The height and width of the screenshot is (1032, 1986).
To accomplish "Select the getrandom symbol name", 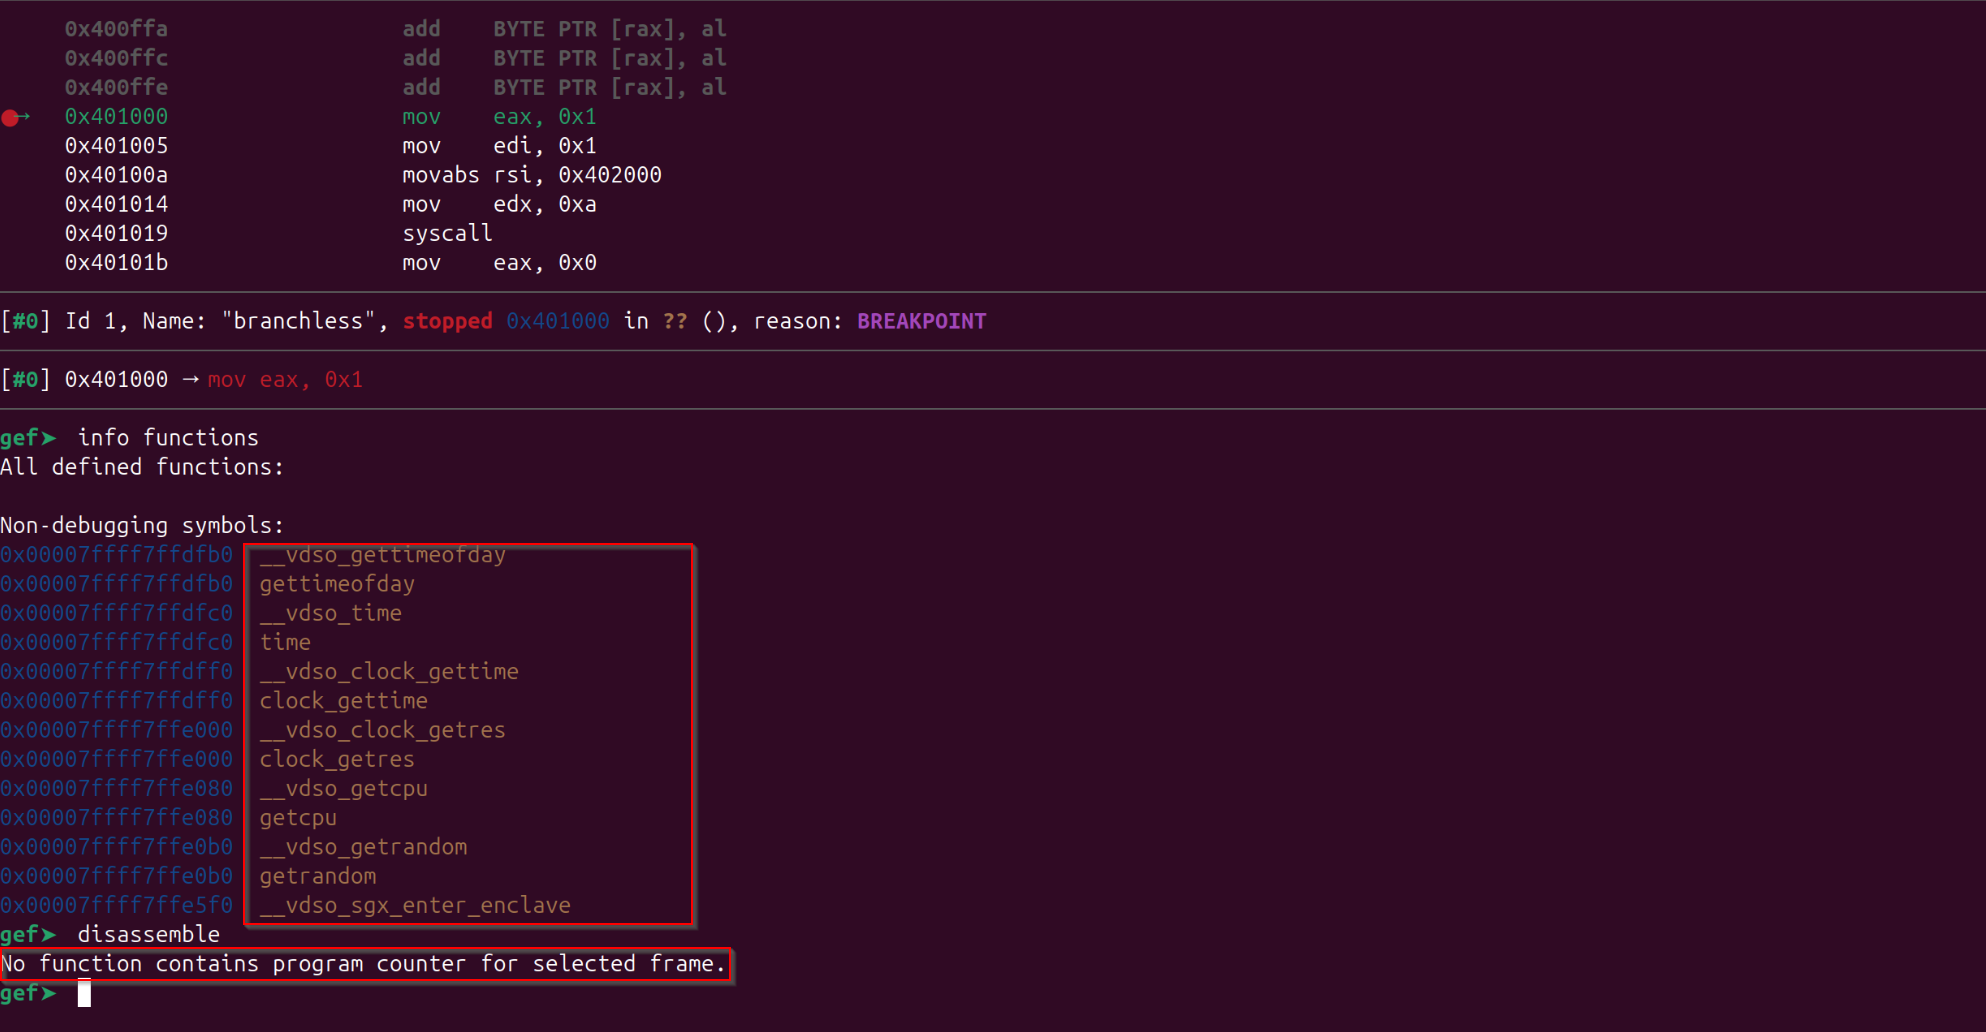I will click(x=318, y=876).
